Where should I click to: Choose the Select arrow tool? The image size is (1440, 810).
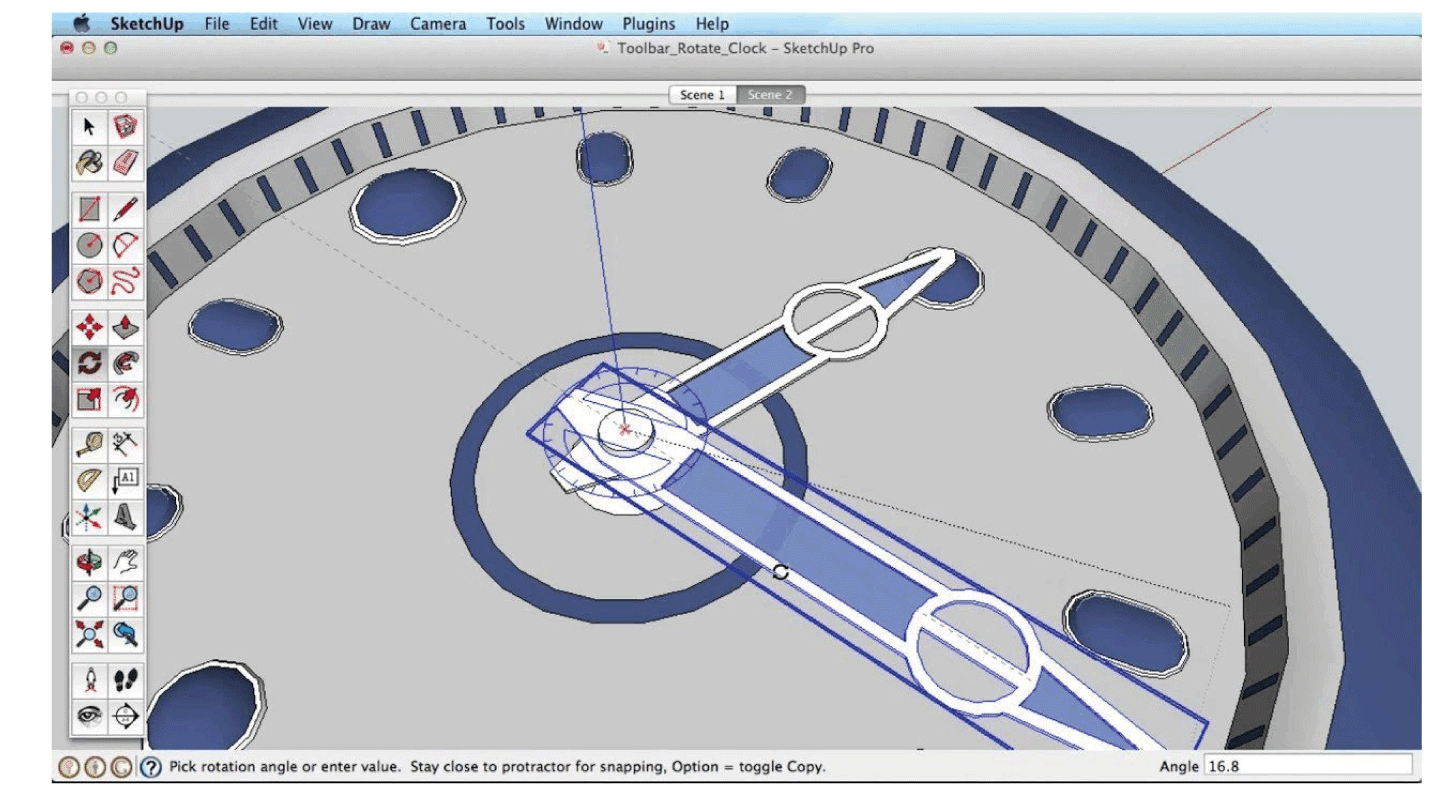pos(90,126)
